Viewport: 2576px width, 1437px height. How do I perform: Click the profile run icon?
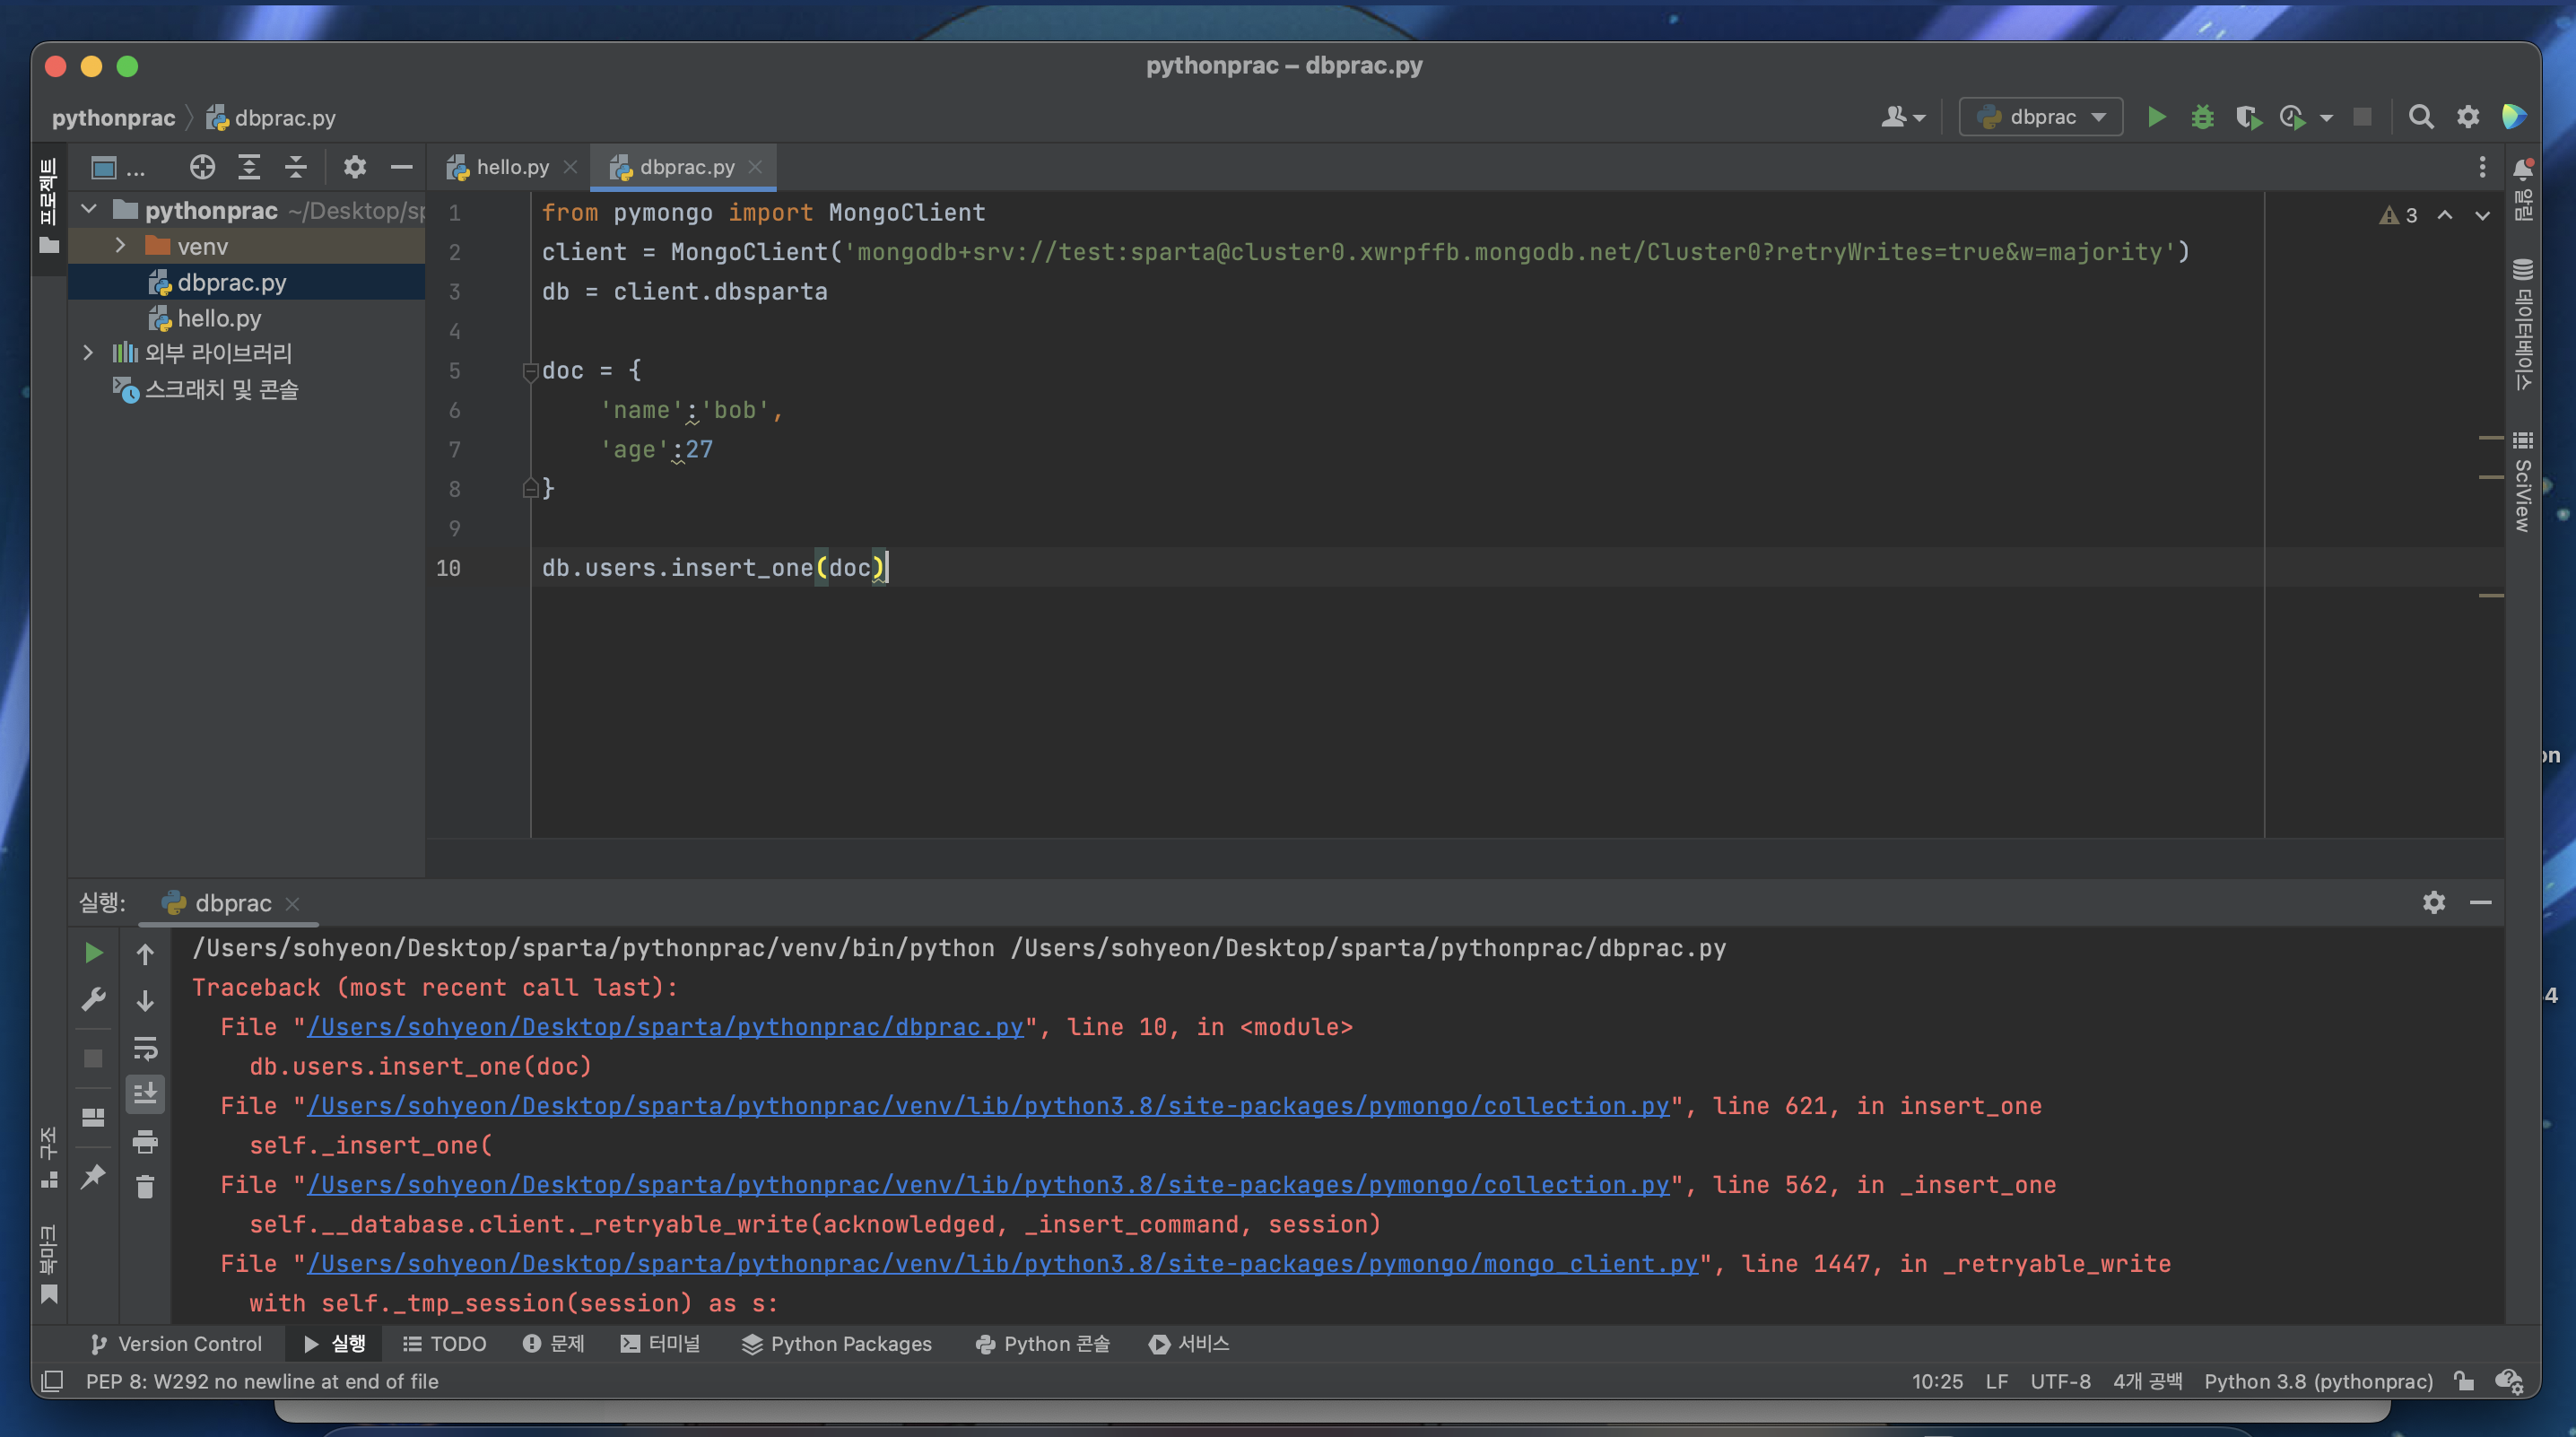(2293, 117)
